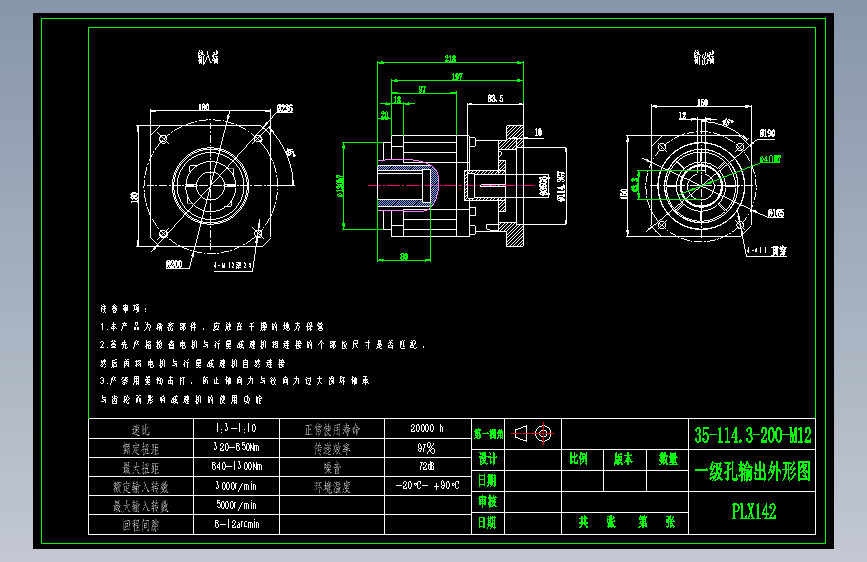Click the model name PLX142
Image resolution: width=867 pixels, height=562 pixels.
(x=754, y=511)
